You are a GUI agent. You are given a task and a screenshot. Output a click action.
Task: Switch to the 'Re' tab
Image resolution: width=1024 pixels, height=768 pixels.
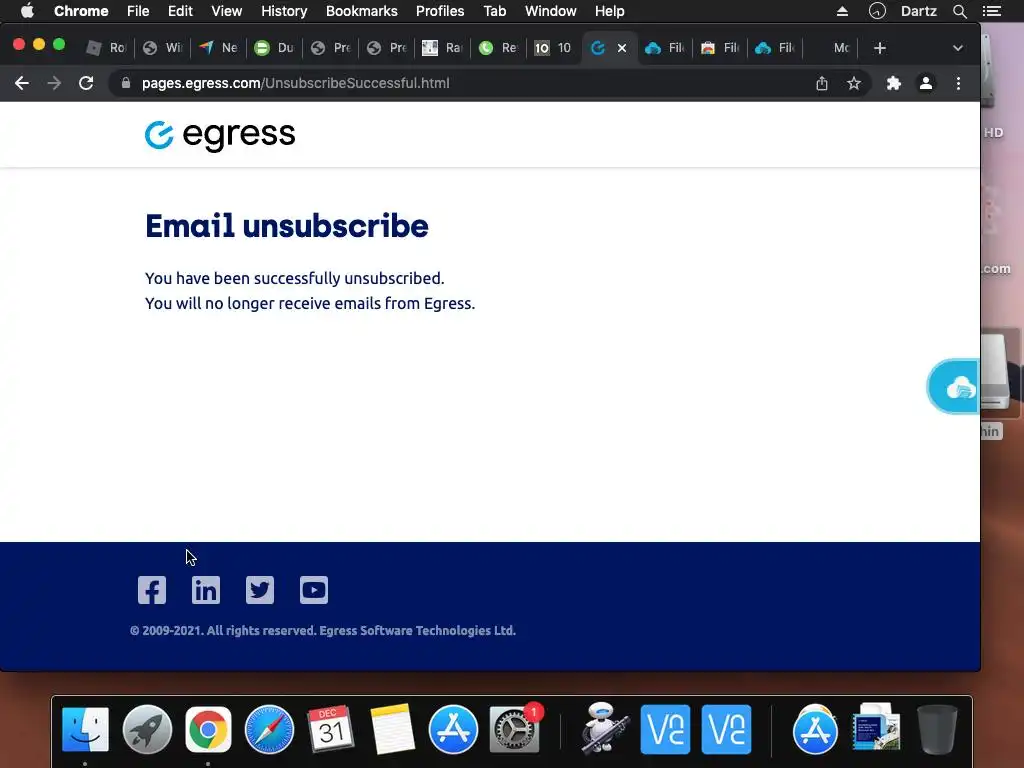click(498, 48)
